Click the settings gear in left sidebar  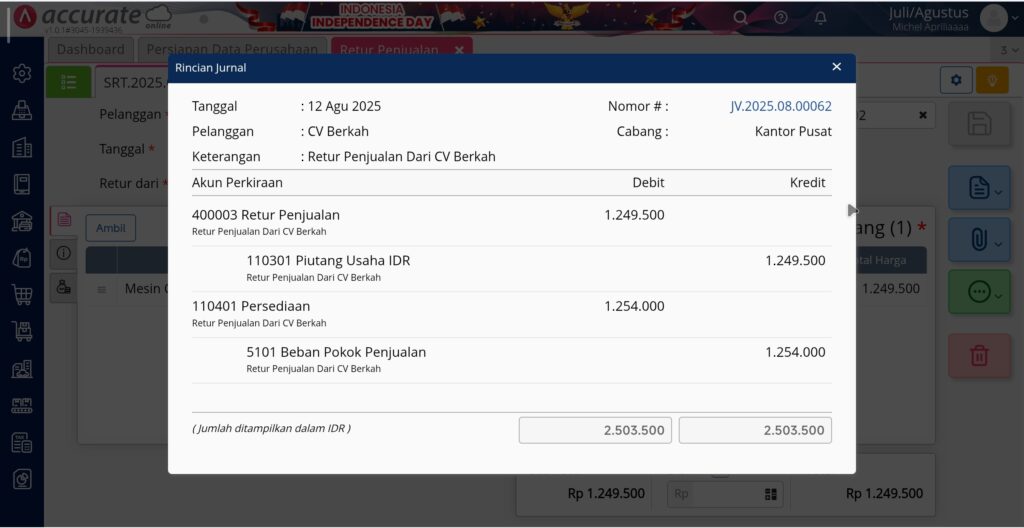pos(22,73)
